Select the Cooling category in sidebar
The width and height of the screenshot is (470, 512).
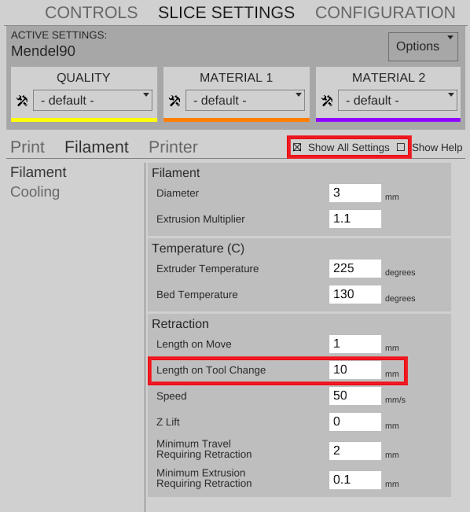coord(35,192)
